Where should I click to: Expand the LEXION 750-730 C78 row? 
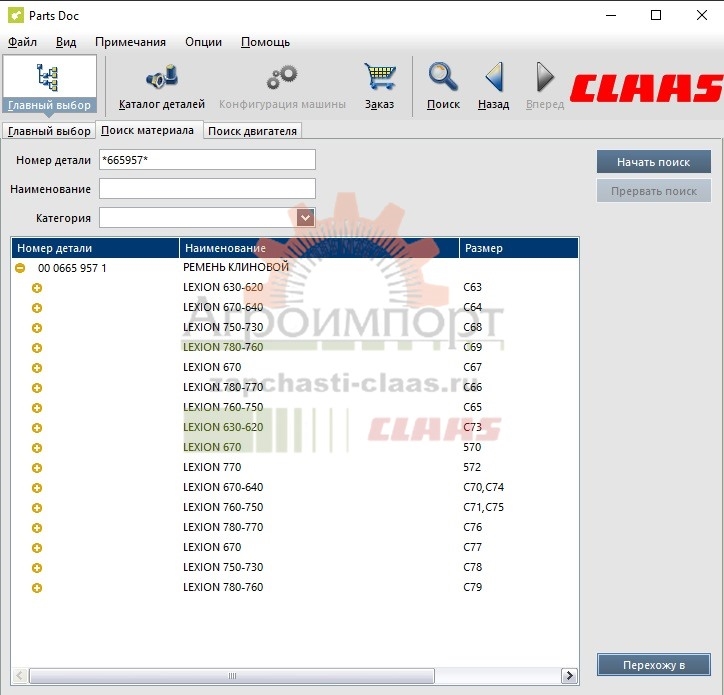point(37,568)
